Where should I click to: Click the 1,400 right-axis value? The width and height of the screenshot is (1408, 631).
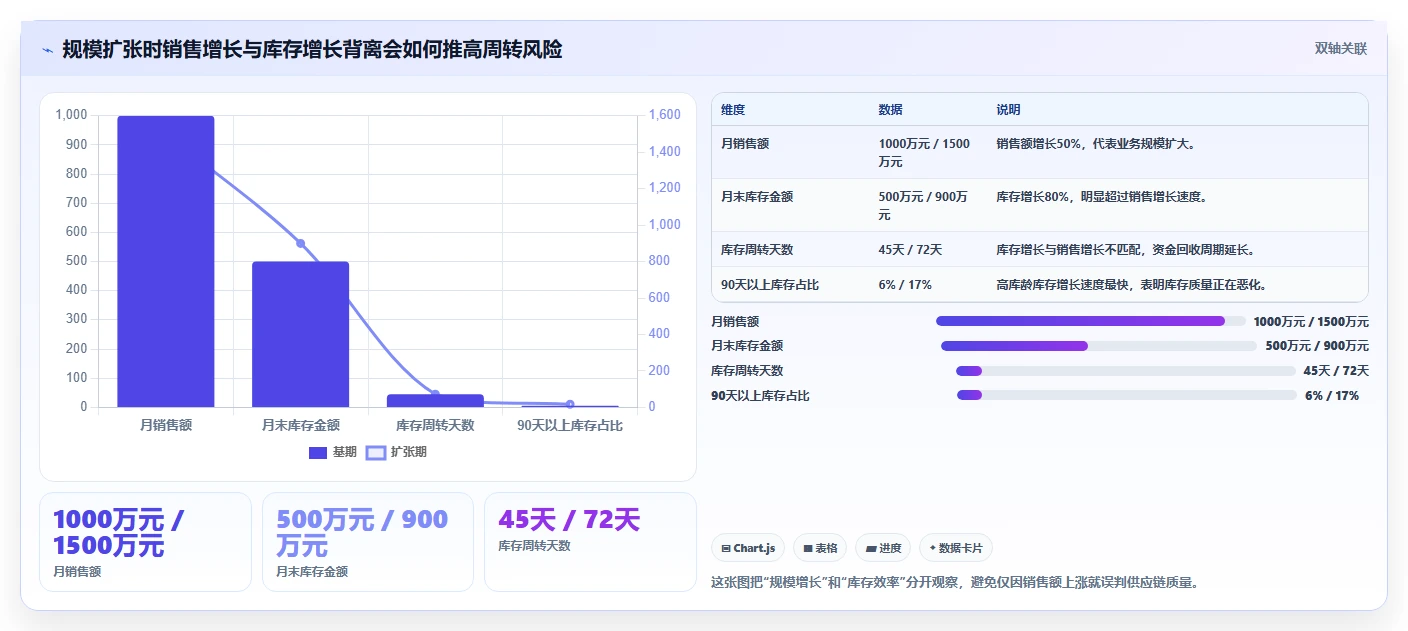[x=665, y=152]
